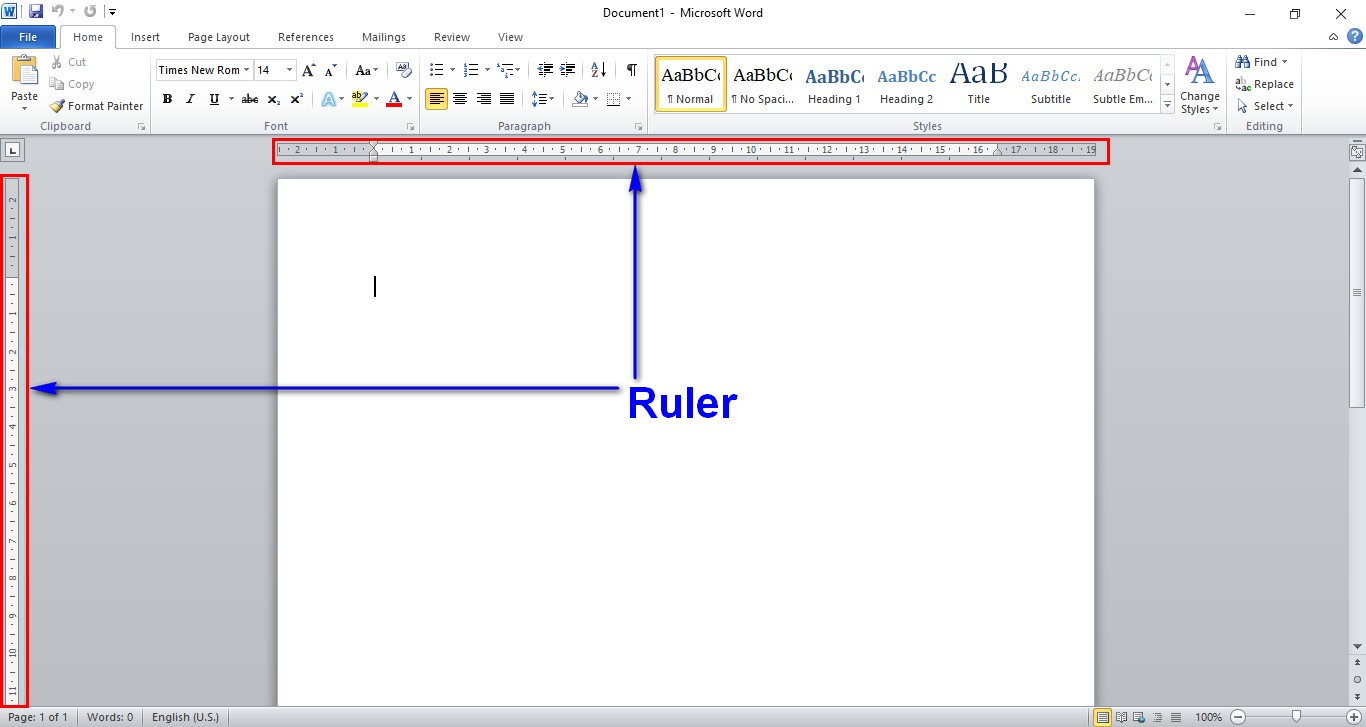Screen dimensions: 1366x727
Task: Apply the Title style
Action: [x=979, y=84]
